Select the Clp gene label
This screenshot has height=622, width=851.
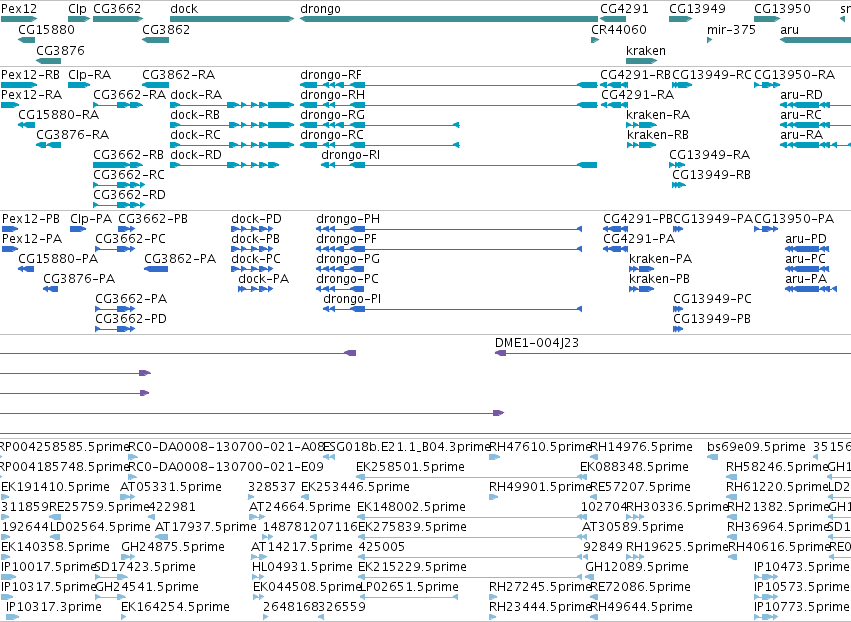pyautogui.click(x=77, y=9)
